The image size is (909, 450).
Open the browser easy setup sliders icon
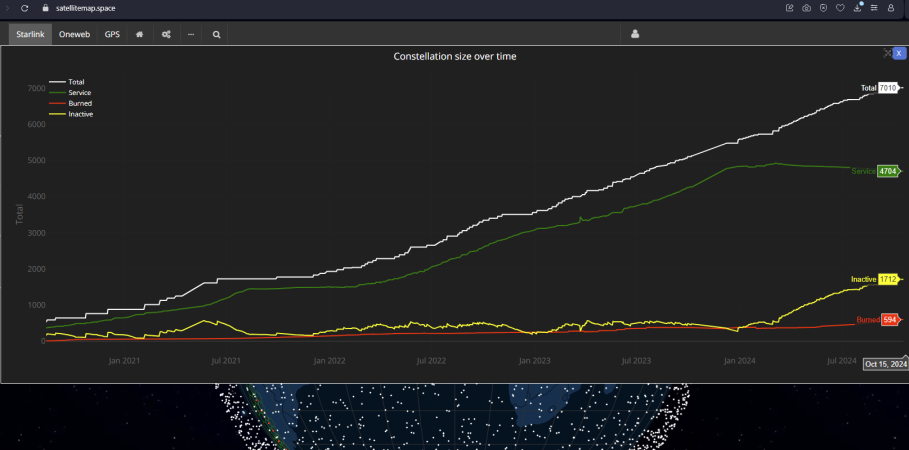pos(874,8)
